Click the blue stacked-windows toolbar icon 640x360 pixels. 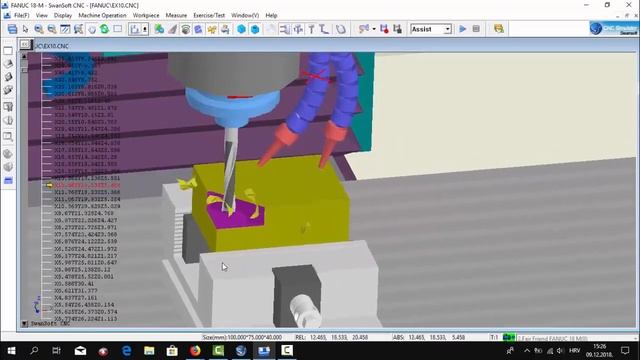click(13, 29)
